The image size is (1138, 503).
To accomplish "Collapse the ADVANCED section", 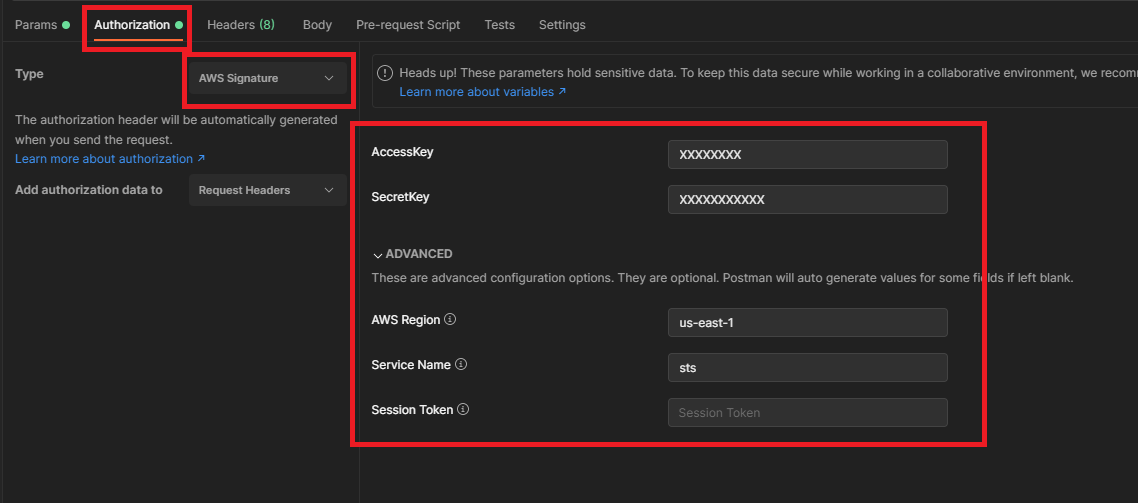I will (x=412, y=254).
